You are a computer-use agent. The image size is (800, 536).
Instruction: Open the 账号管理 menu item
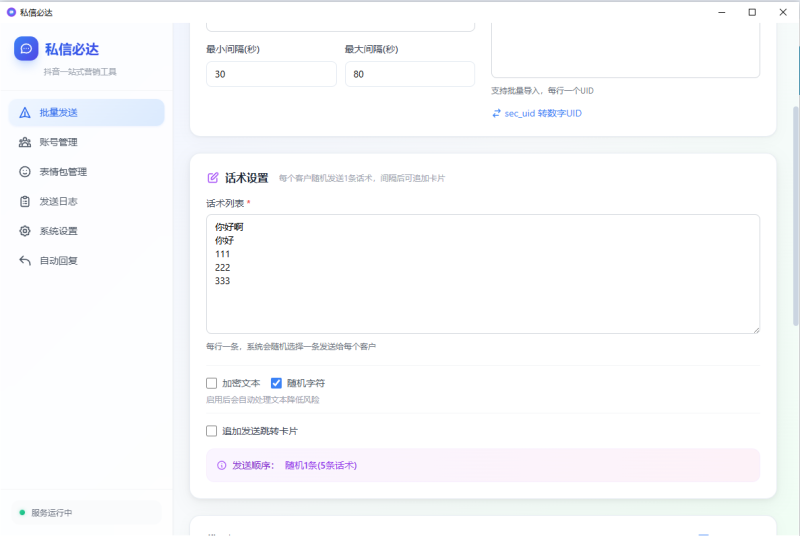[86, 142]
